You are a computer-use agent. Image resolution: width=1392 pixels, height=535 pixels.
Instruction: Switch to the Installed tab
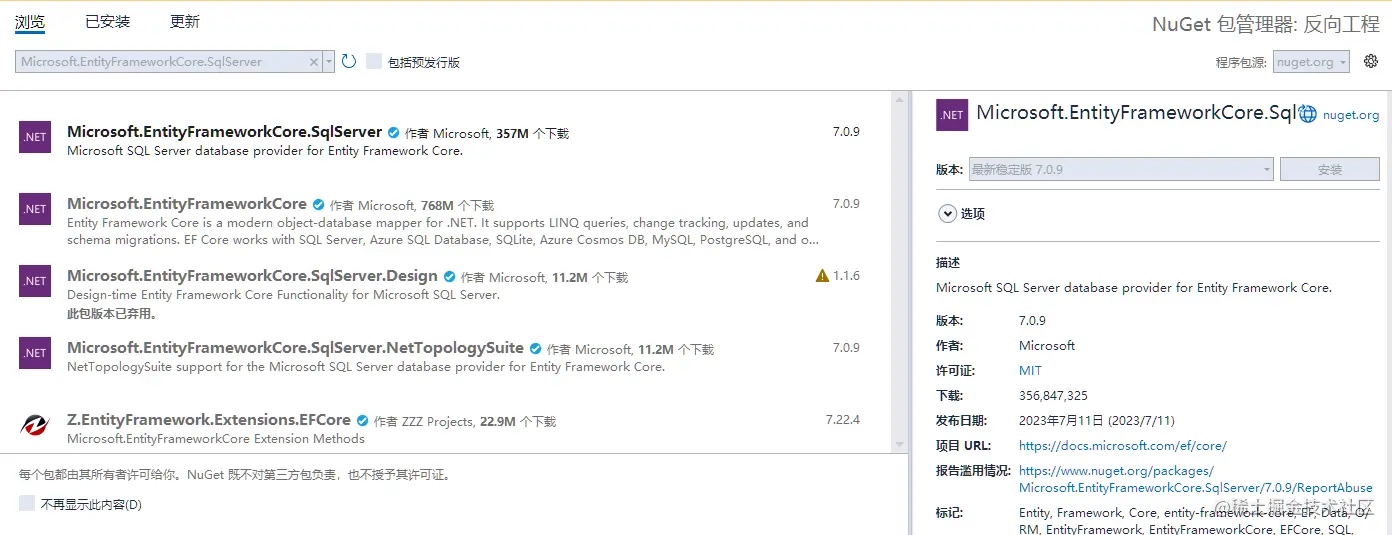click(107, 21)
